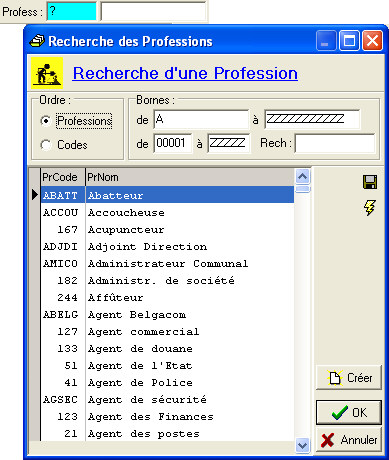Viewport: 389px width, 460px height.
Task: Select the Affûteur row
Action: coord(167,297)
